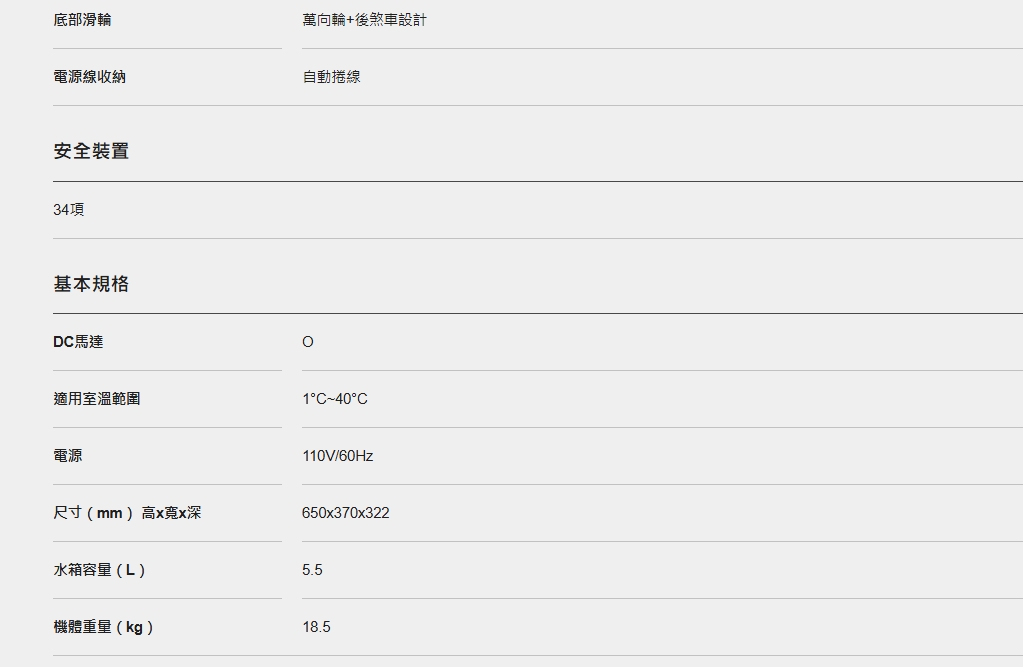The height and width of the screenshot is (667, 1023).
Task: Click the 機體重量 (kg) label
Action: pos(103,627)
